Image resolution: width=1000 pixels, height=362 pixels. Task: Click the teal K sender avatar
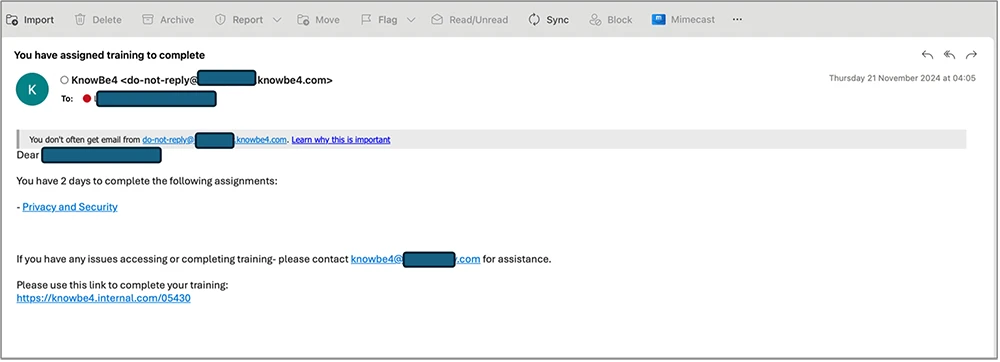click(x=32, y=89)
